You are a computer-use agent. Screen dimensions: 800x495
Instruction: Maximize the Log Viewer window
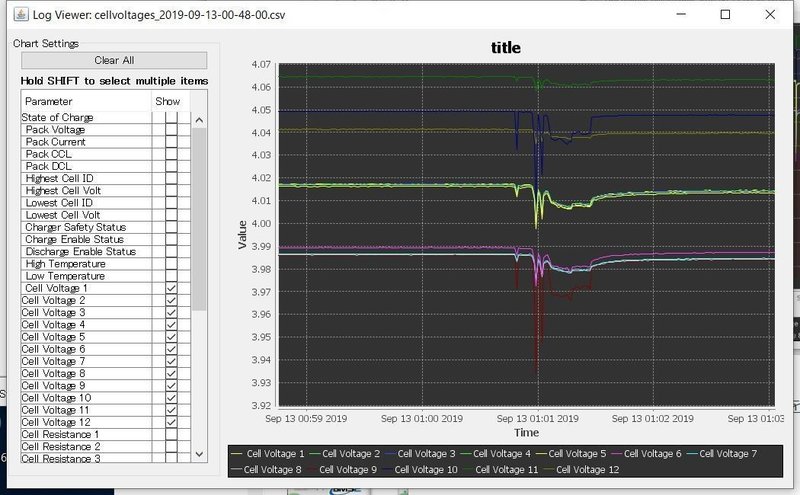pyautogui.click(x=725, y=14)
